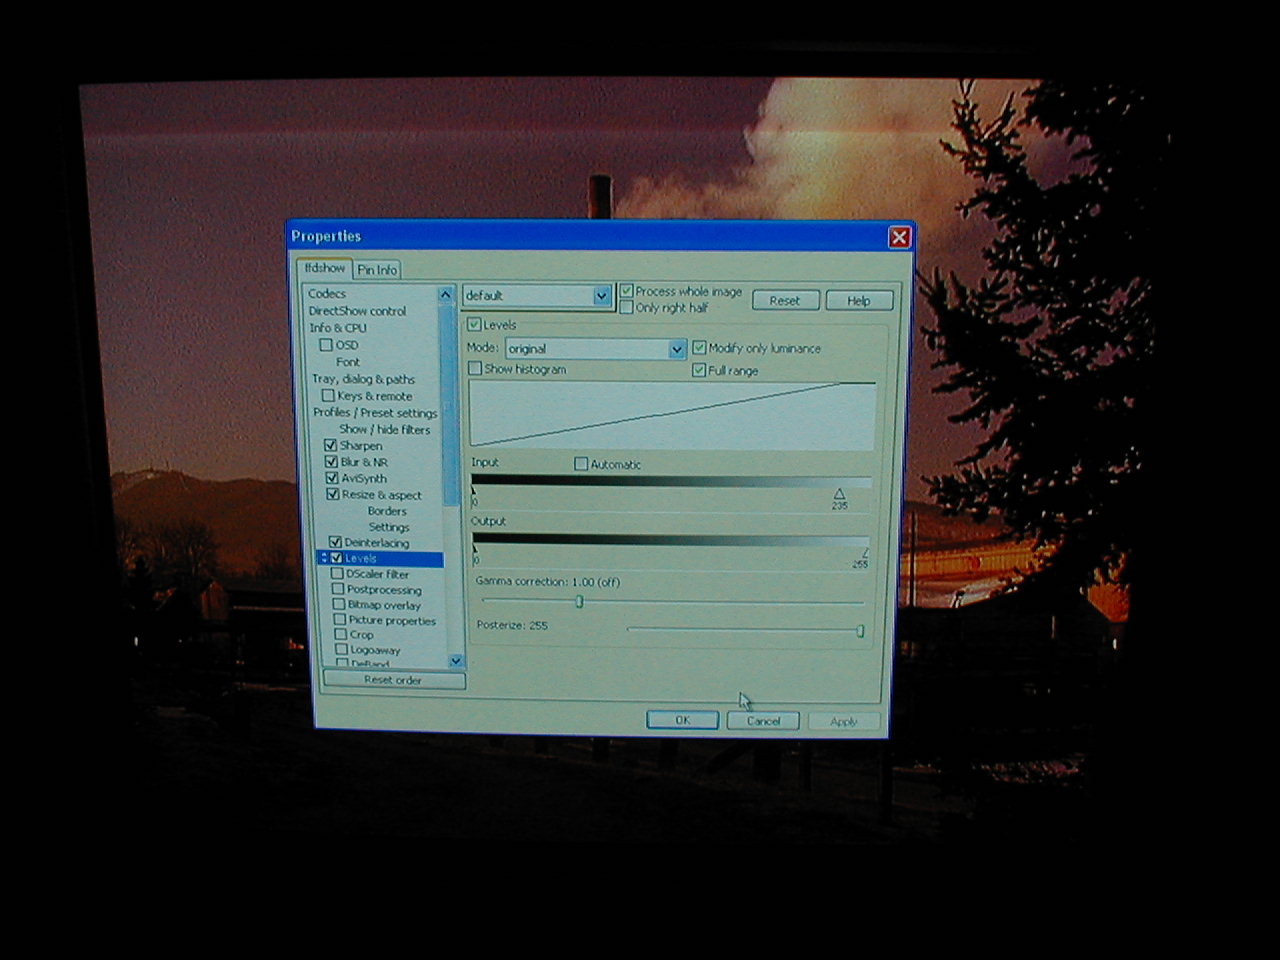Enable the Bitmap overlay checkbox

click(x=339, y=605)
